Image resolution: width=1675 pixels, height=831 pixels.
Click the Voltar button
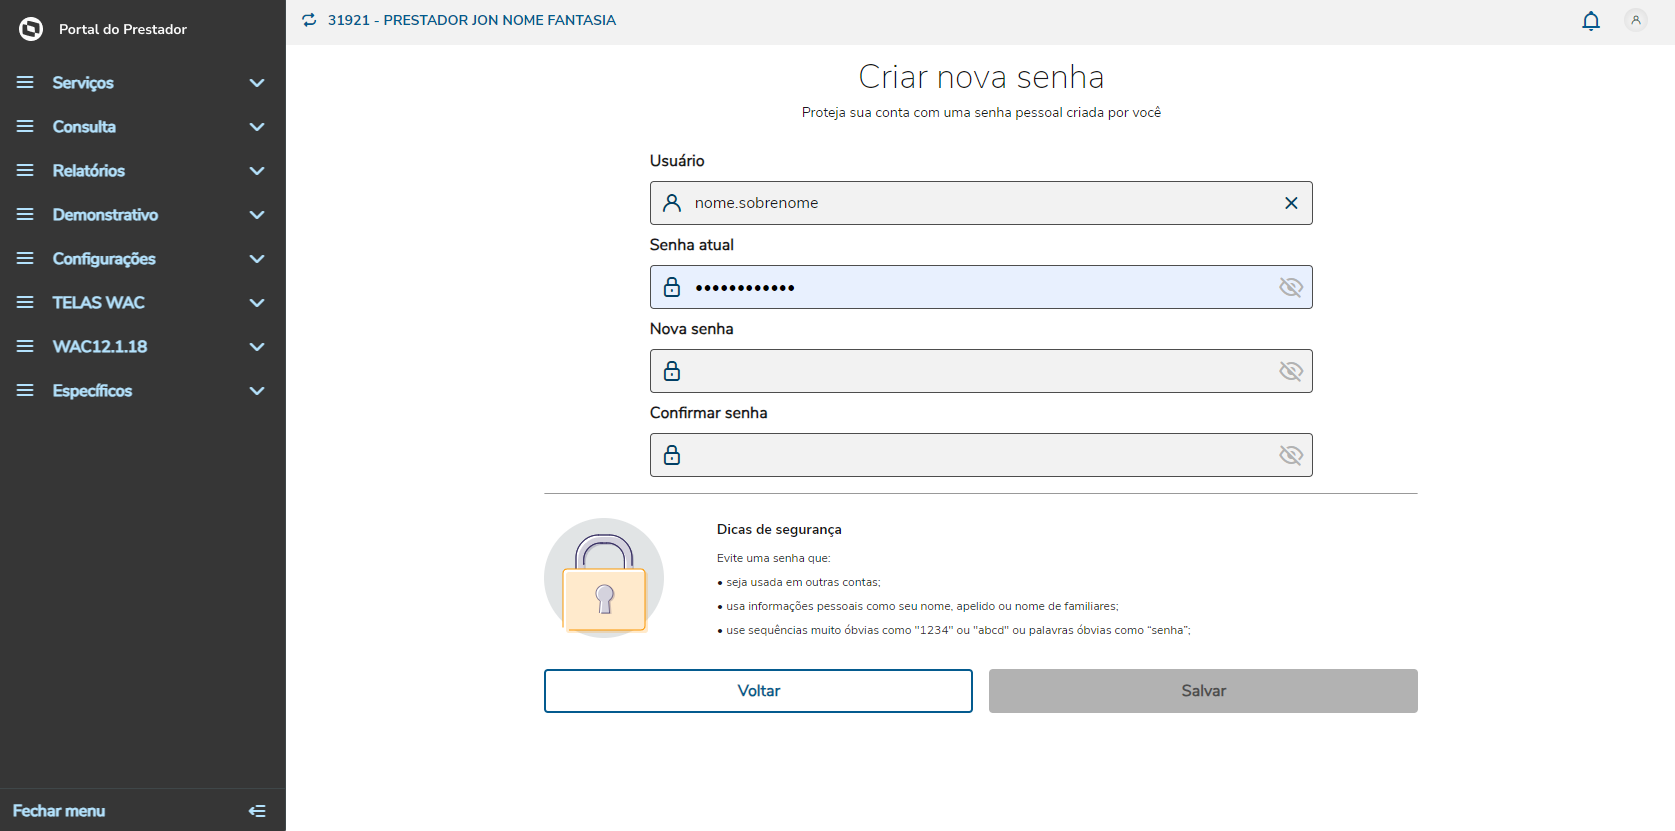point(758,691)
